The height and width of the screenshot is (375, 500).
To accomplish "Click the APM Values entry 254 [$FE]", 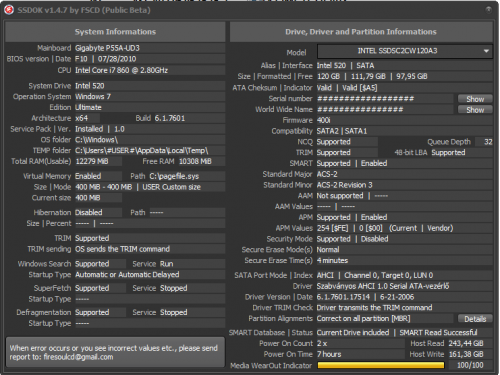I will point(332,228).
